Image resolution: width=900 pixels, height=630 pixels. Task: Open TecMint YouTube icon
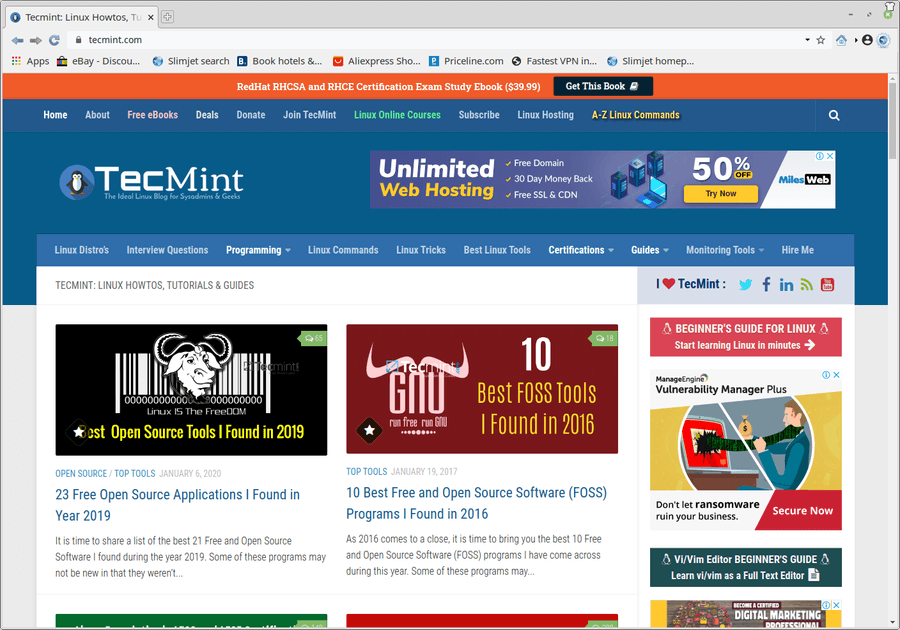827,284
